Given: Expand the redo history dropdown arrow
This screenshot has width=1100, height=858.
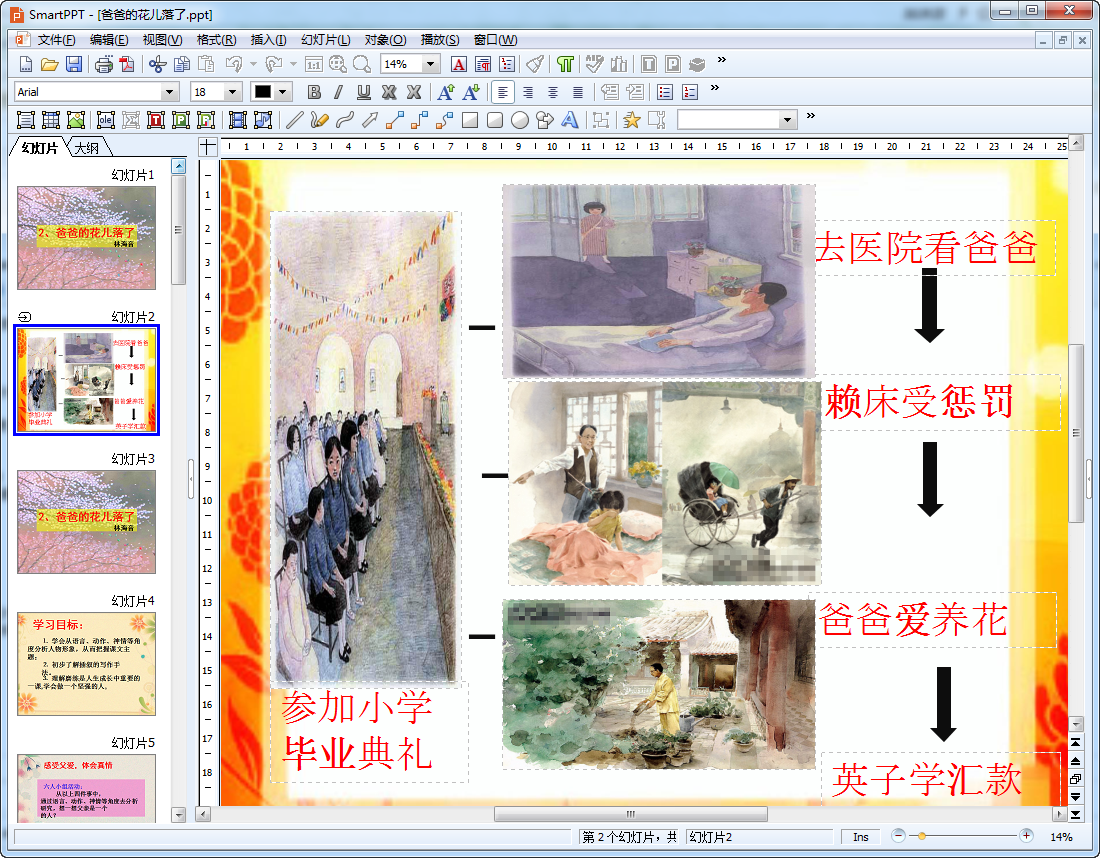Looking at the screenshot, I should [x=293, y=65].
